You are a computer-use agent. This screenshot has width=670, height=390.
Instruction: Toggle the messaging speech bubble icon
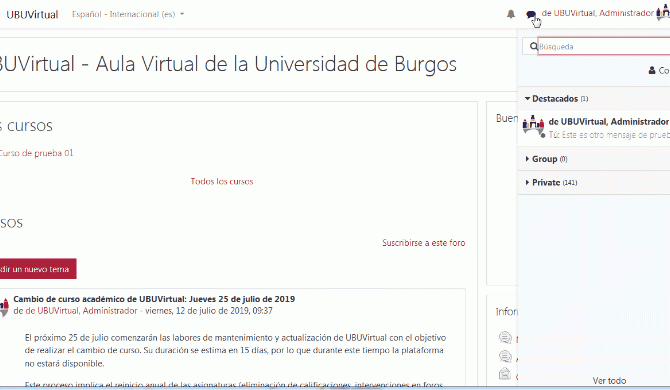[x=531, y=15]
